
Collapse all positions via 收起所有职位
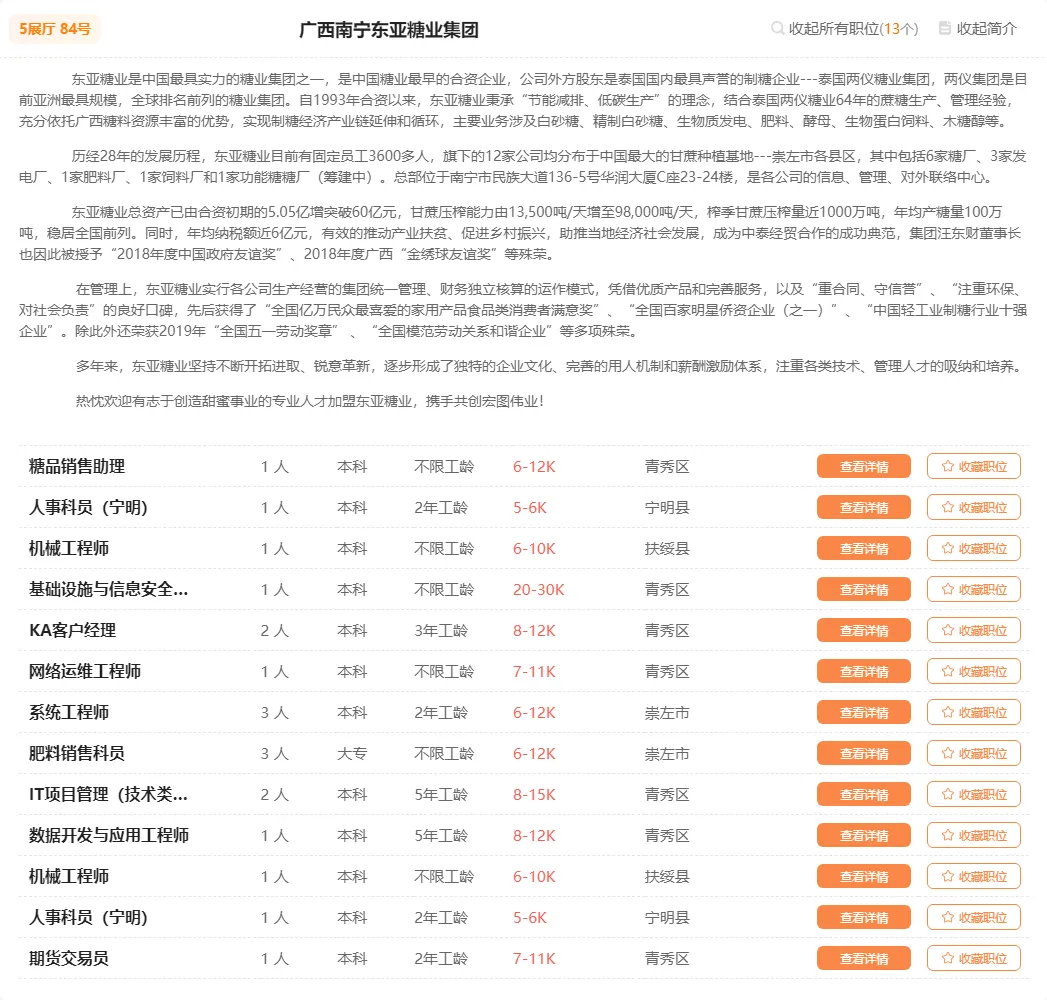[845, 29]
